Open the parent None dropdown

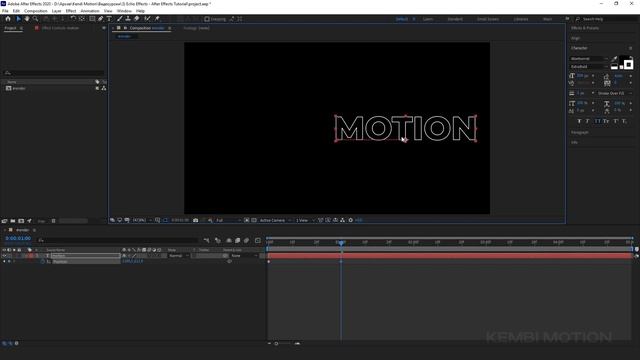pos(244,256)
